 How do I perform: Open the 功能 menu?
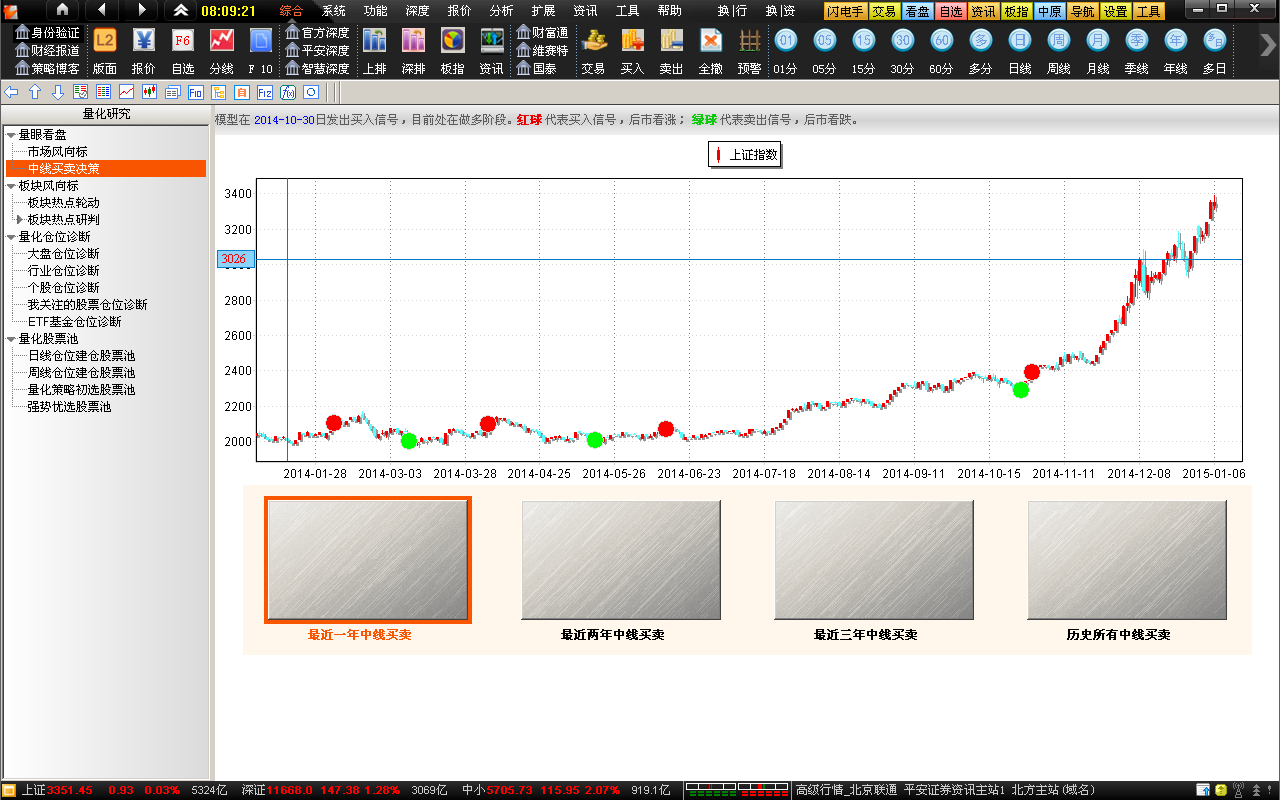[376, 11]
